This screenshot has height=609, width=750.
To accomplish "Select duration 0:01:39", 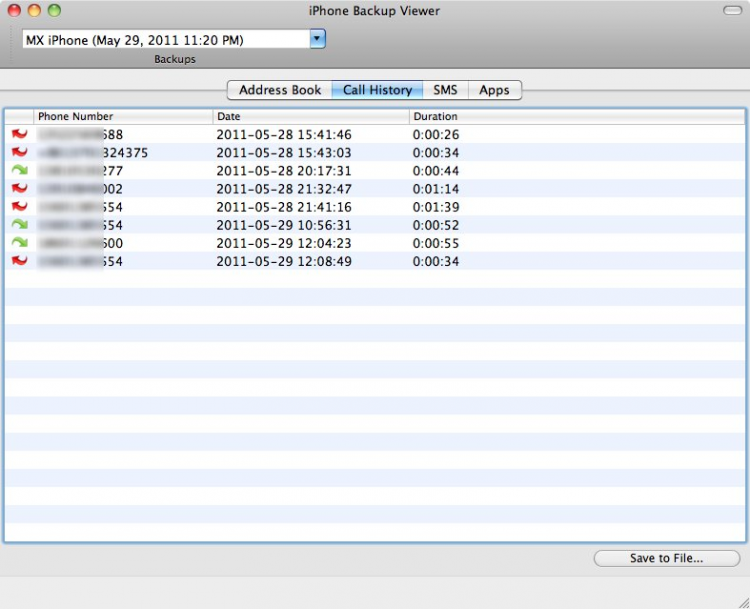I will 436,207.
